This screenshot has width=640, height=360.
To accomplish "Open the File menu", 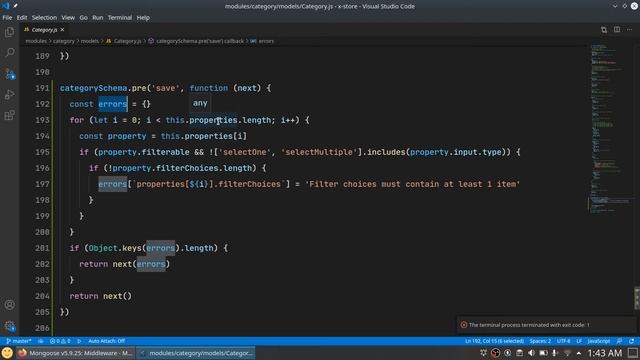I will 7,18.
